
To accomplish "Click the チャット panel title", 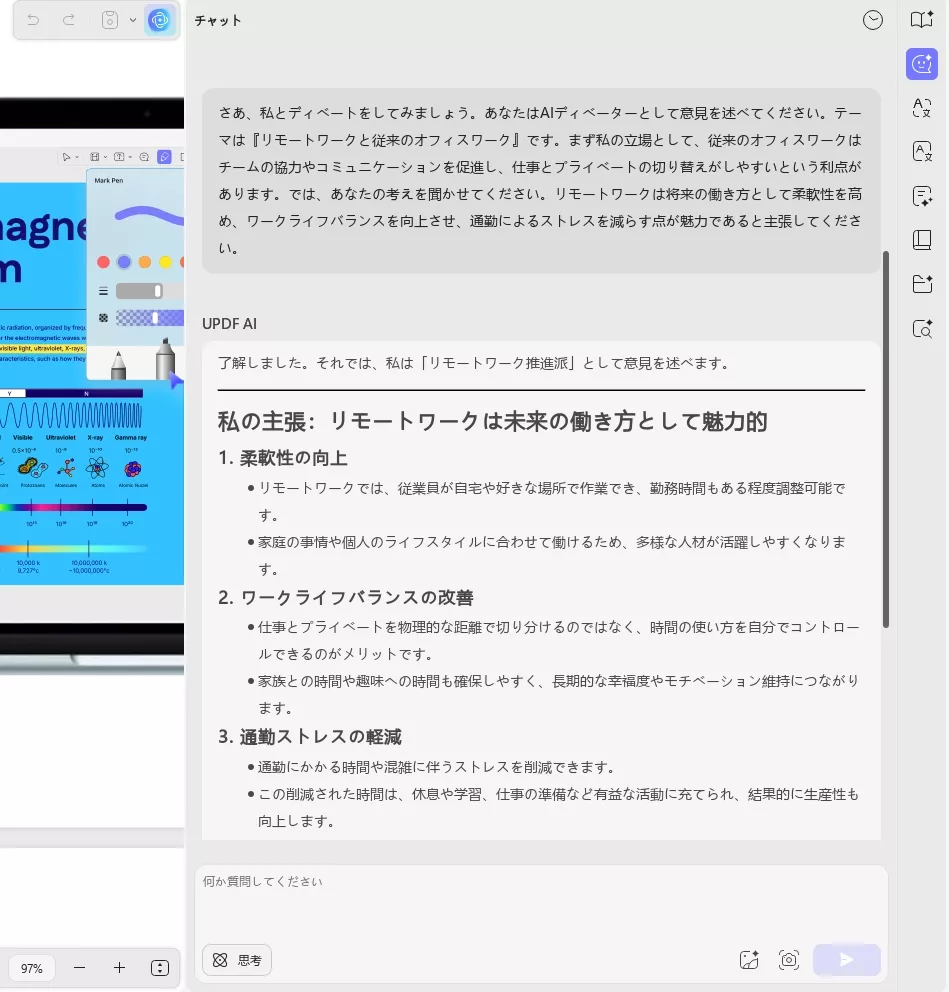I will click(218, 21).
